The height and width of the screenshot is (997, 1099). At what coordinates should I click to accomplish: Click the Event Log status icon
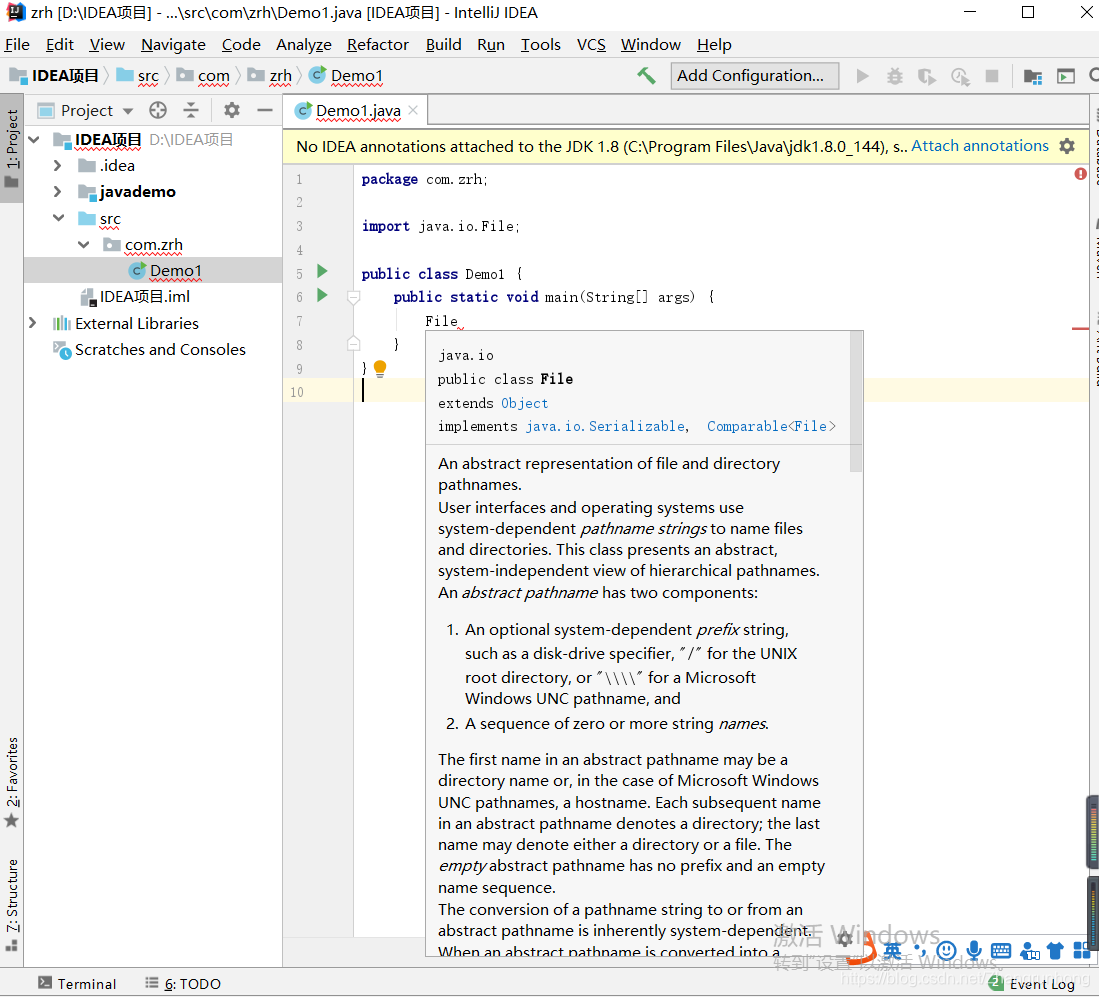(996, 983)
